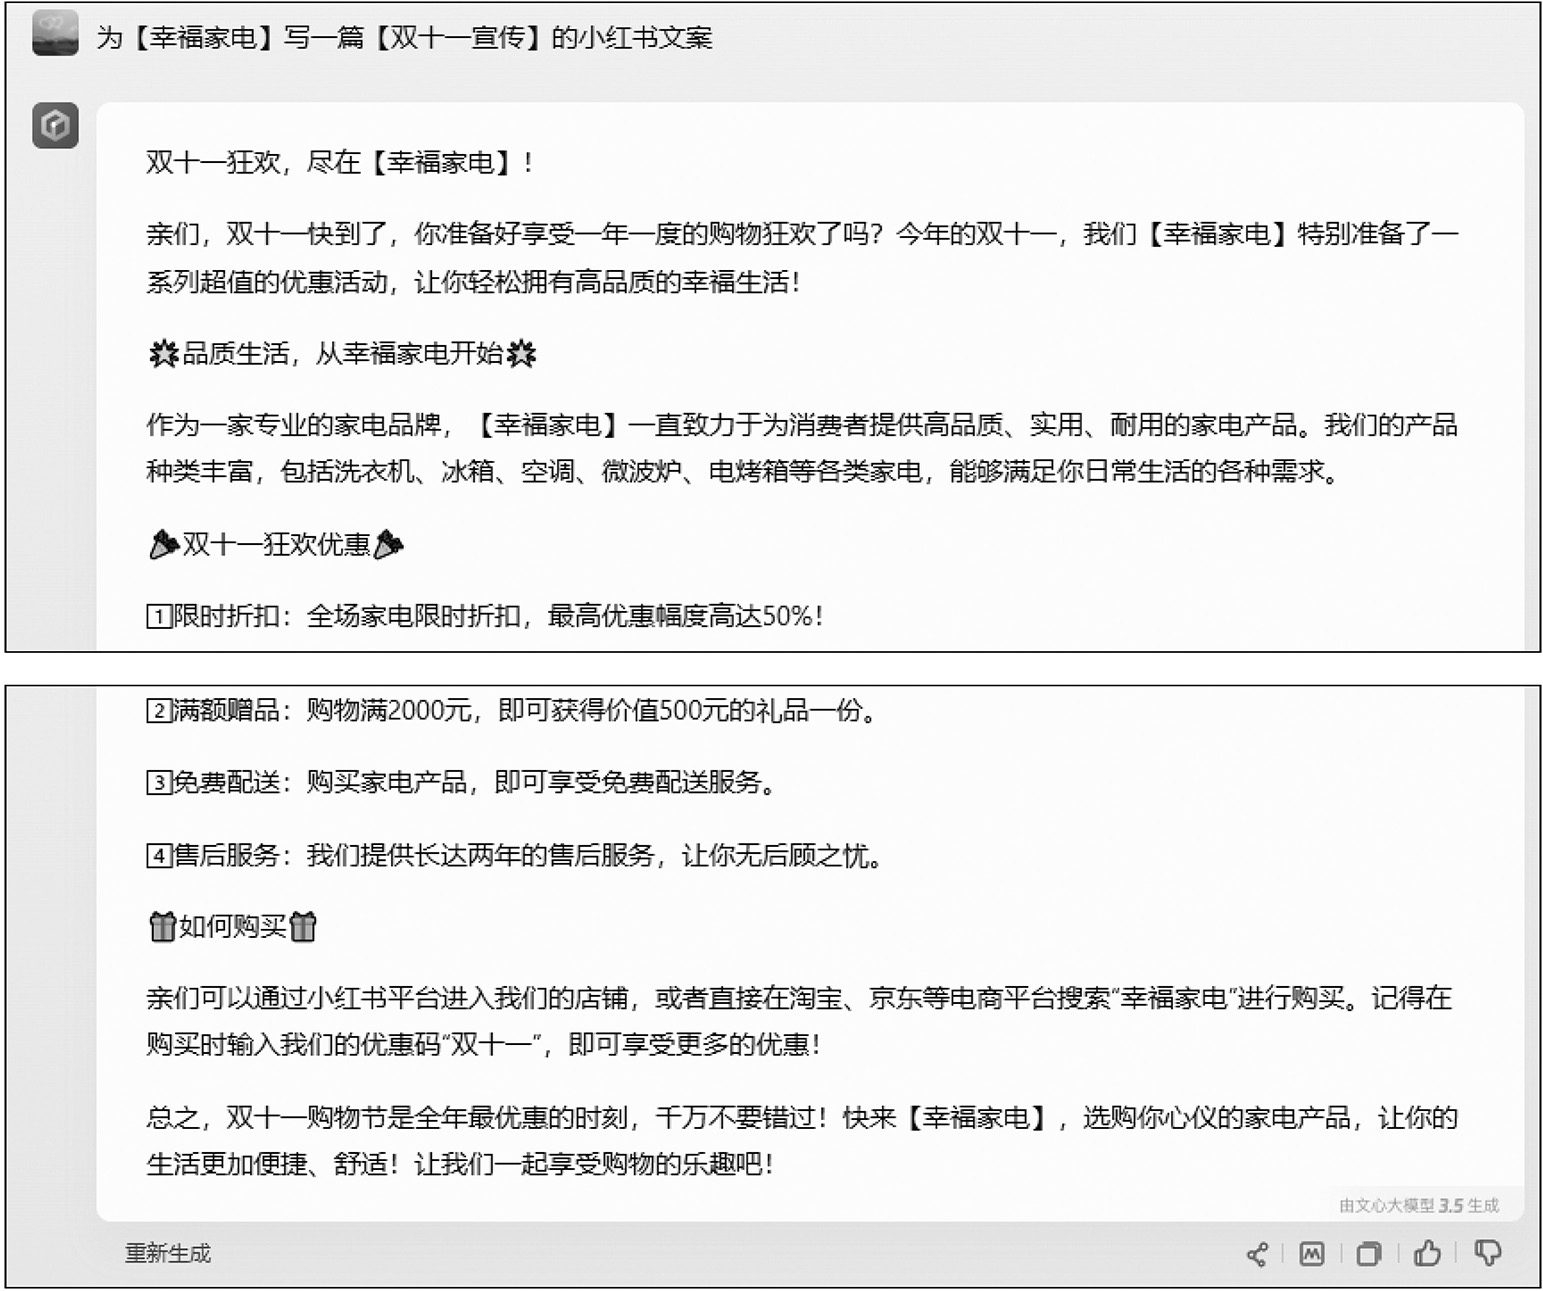Click the number 2 box at 满额赠品
The width and height of the screenshot is (1543, 1291).
pyautogui.click(x=158, y=711)
